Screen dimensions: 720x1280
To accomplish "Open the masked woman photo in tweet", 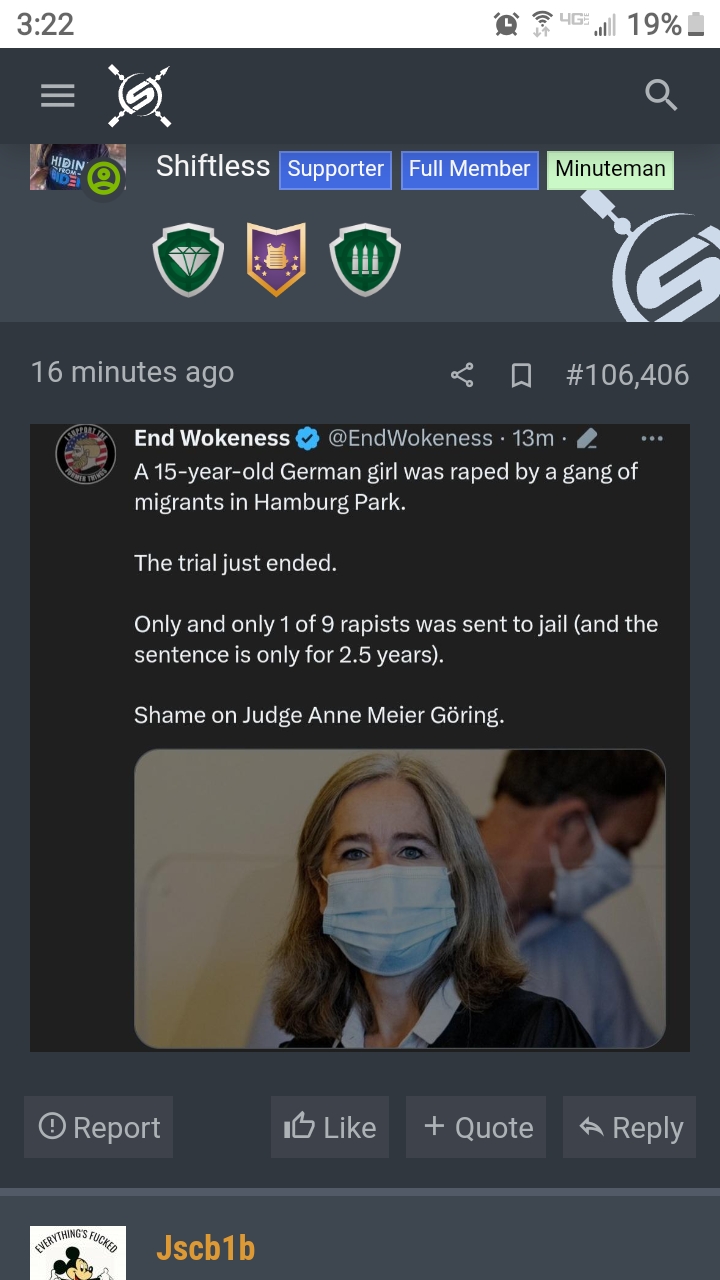I will 400,898.
